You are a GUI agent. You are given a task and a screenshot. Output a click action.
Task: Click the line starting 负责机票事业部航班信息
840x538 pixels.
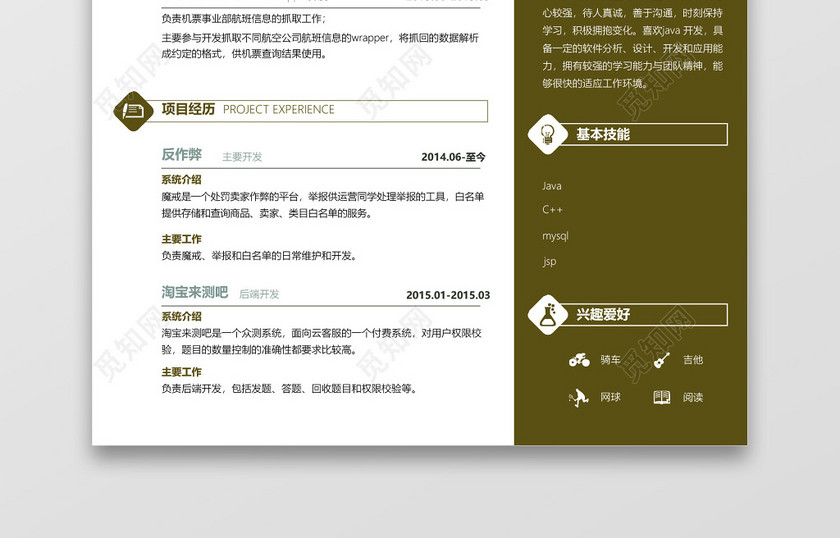click(x=244, y=19)
